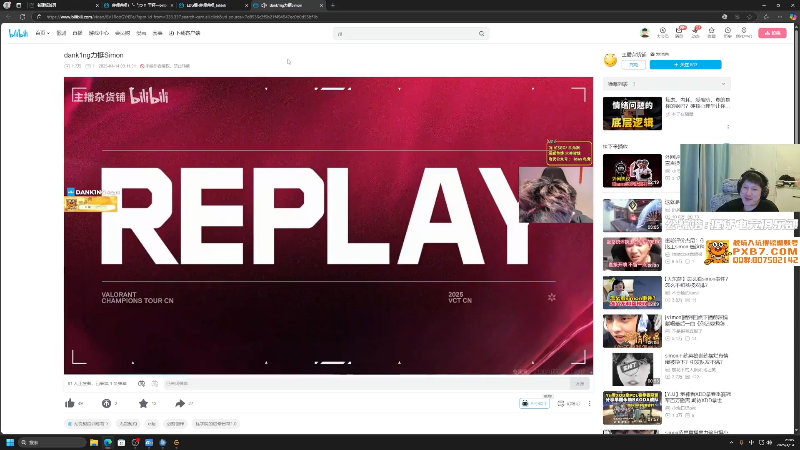This screenshot has width=800, height=450.
Task: Click the danmaku send button
Action: [x=580, y=384]
